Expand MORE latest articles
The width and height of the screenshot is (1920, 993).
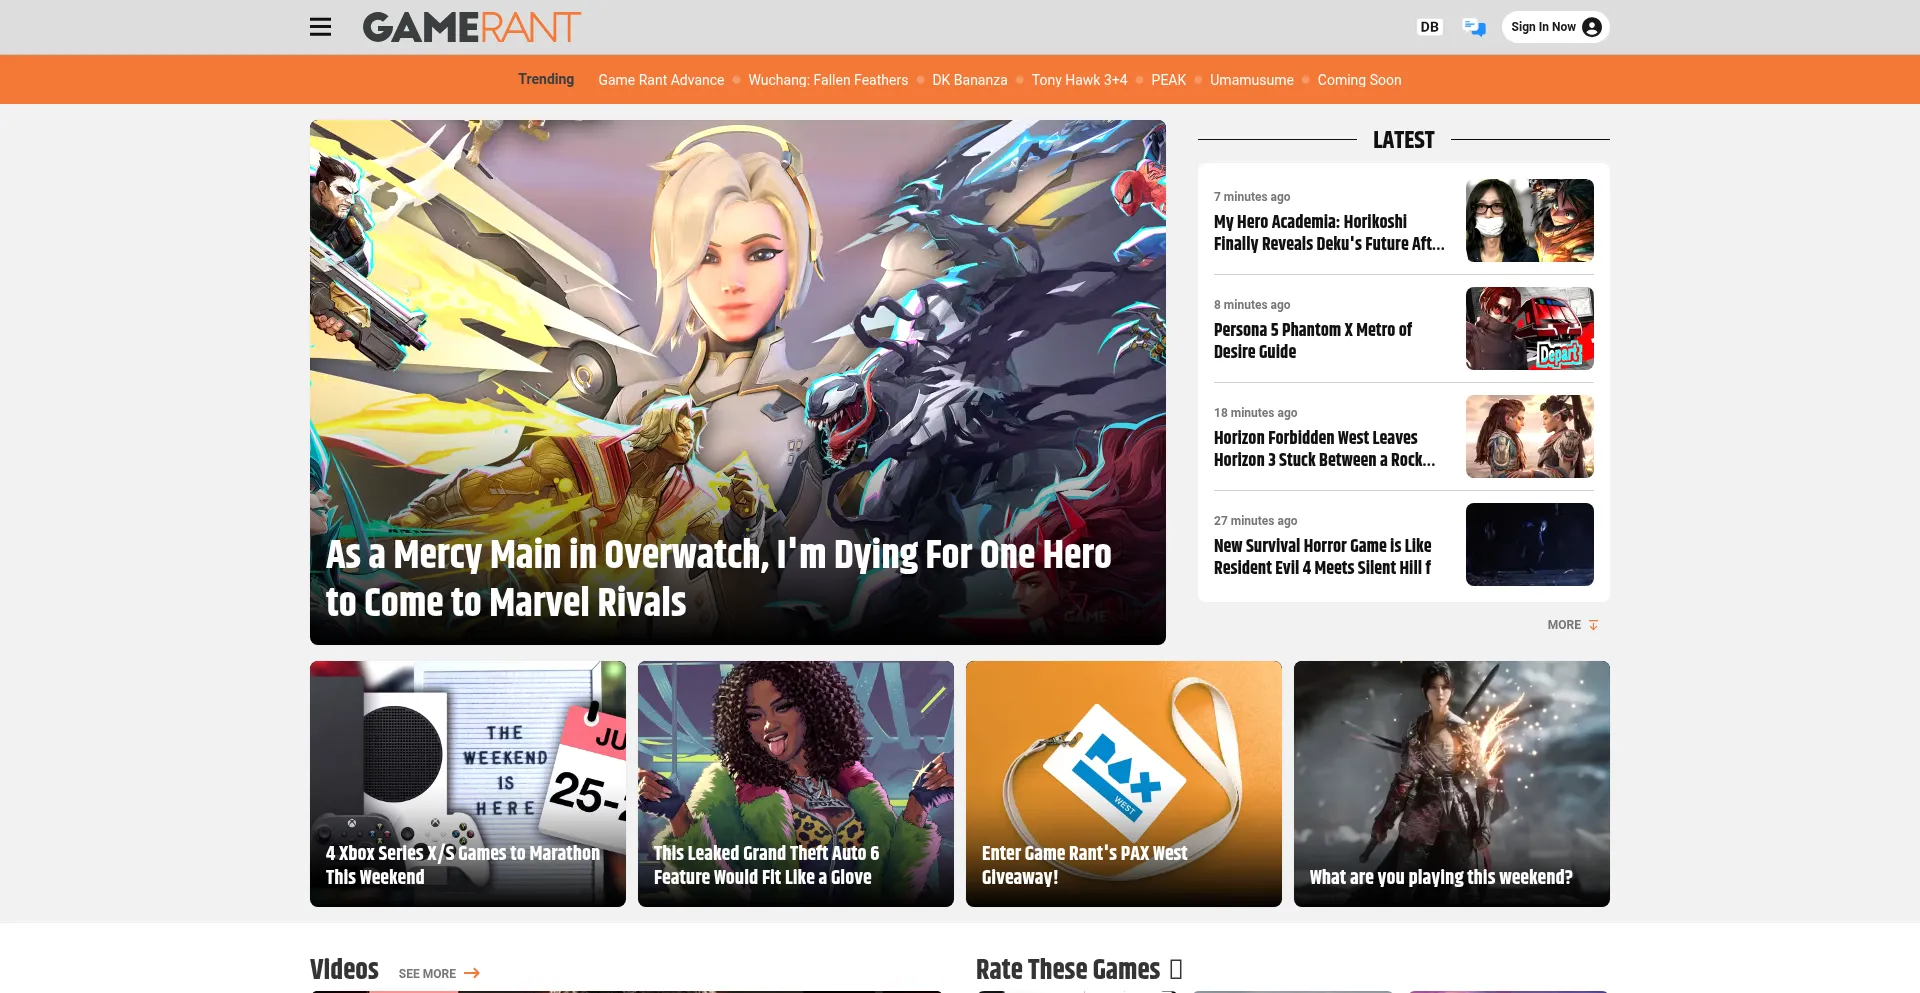click(x=1573, y=625)
